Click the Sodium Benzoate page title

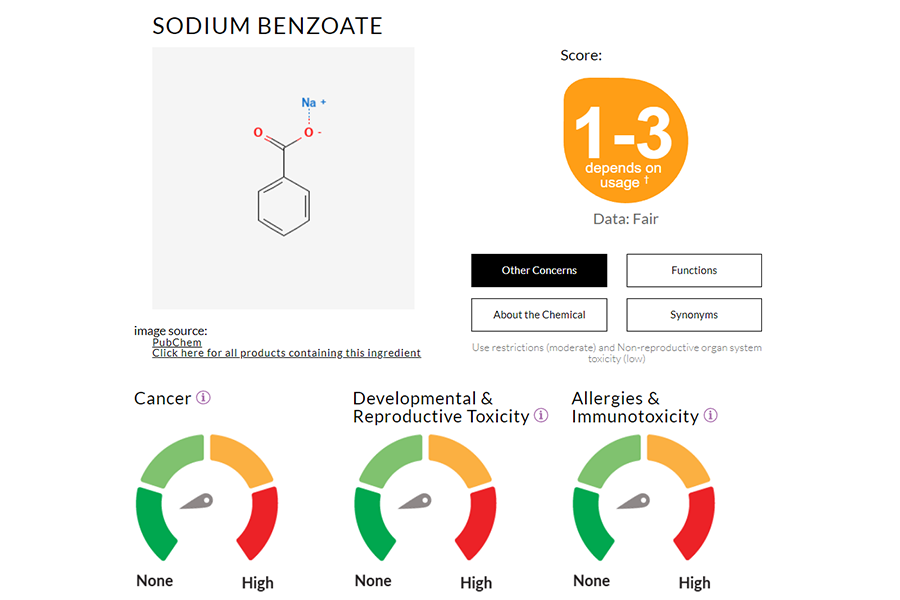[267, 26]
